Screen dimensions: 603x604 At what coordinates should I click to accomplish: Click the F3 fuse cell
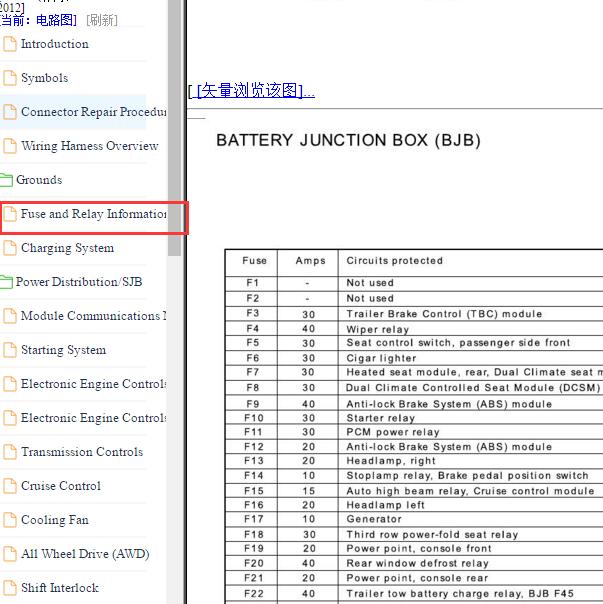point(253,314)
